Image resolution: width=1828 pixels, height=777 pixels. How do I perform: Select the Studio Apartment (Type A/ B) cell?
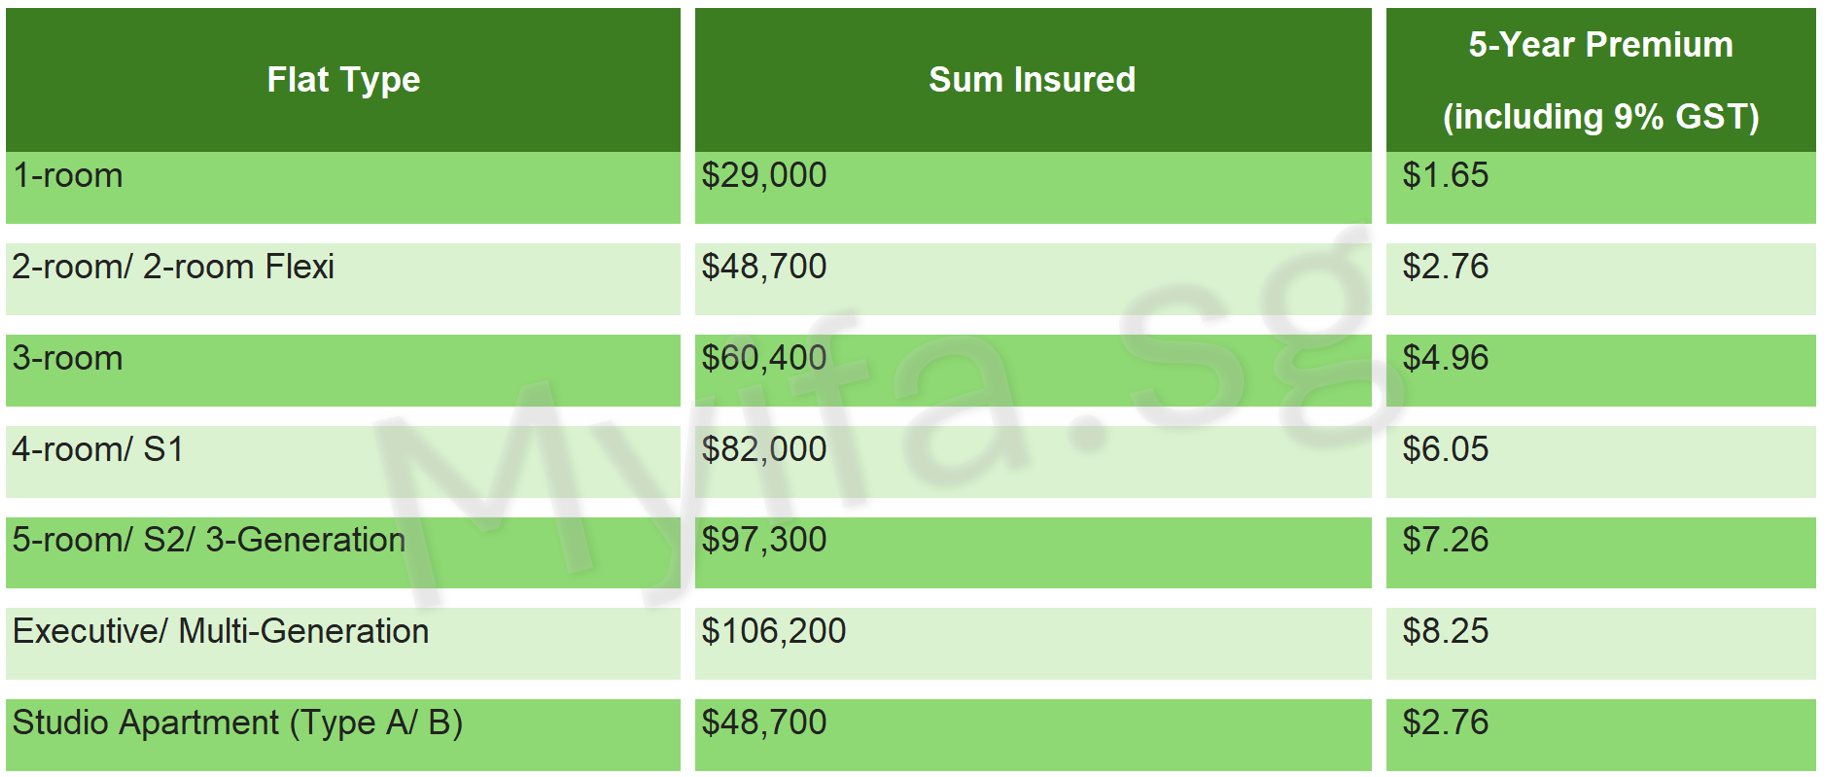coord(237,723)
